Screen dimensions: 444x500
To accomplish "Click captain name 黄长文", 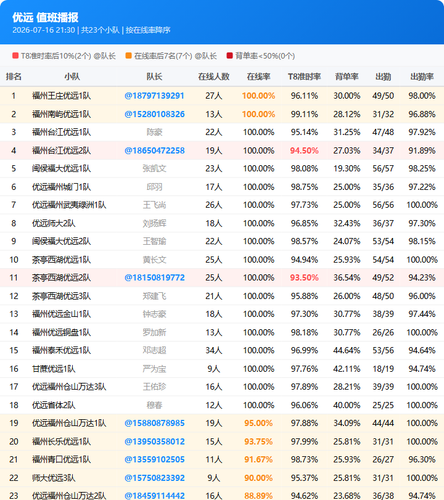I will click(154, 260).
